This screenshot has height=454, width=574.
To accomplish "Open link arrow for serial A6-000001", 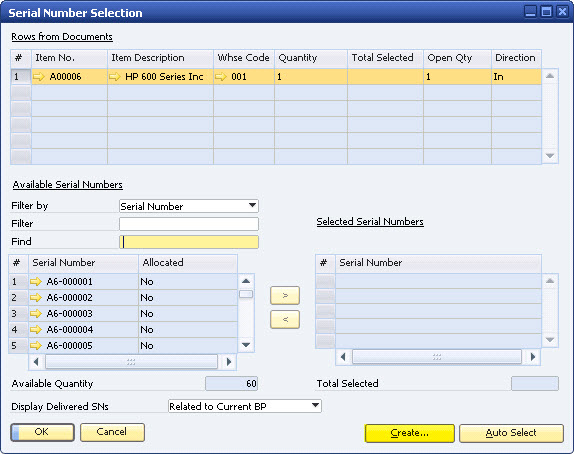I will tap(36, 282).
